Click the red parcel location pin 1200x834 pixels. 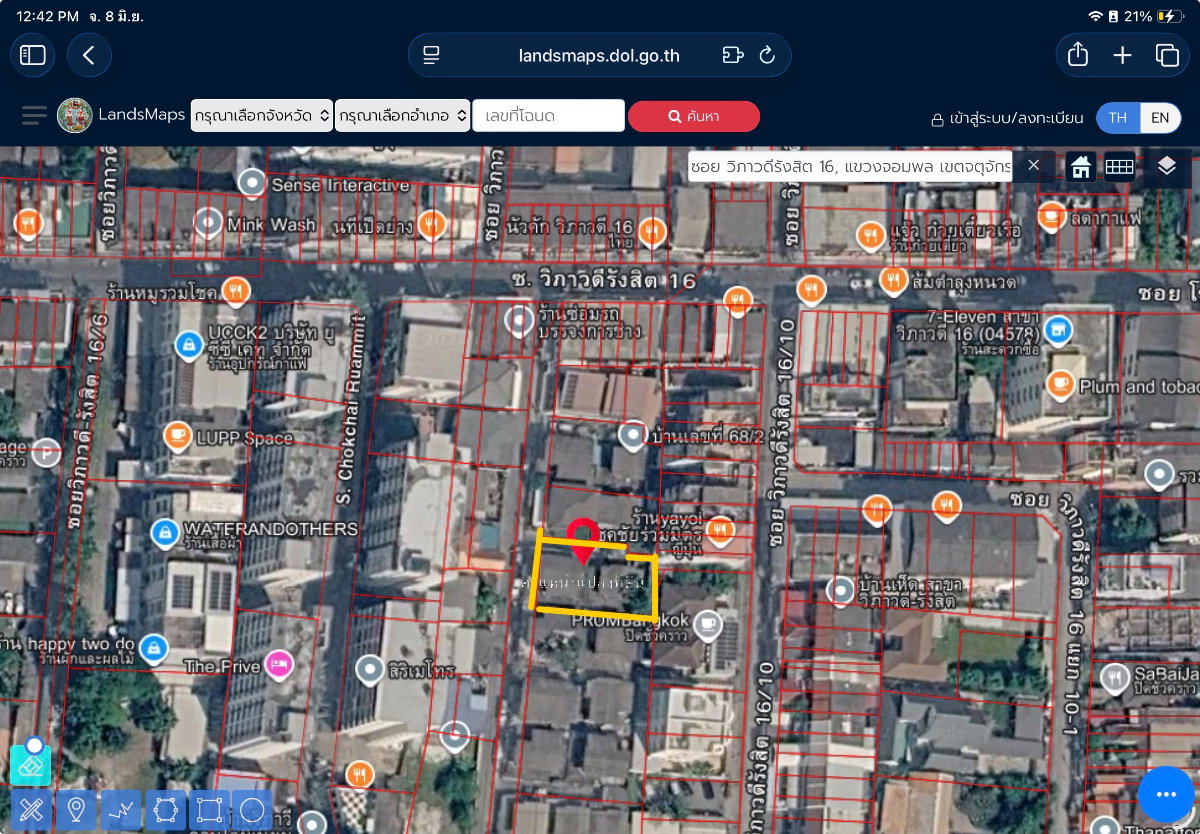pos(582,542)
